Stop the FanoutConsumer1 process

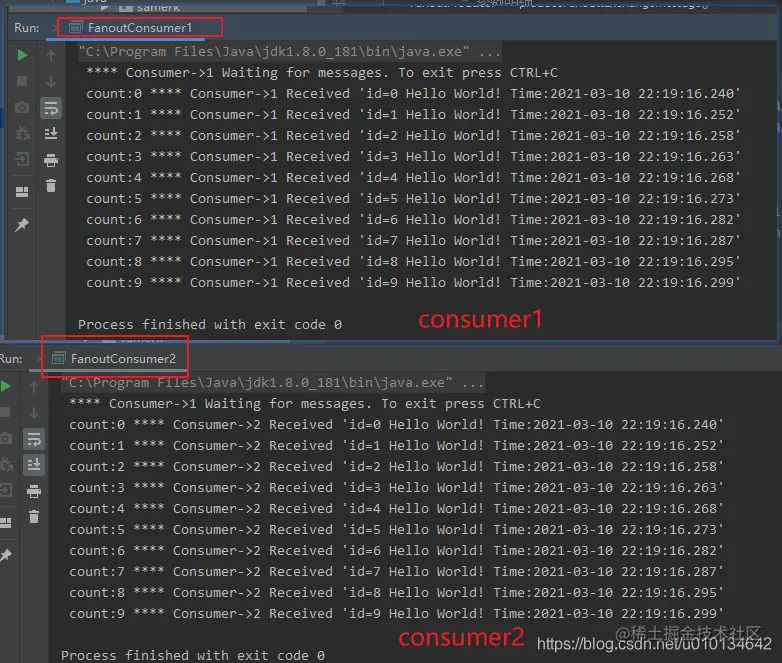22,81
